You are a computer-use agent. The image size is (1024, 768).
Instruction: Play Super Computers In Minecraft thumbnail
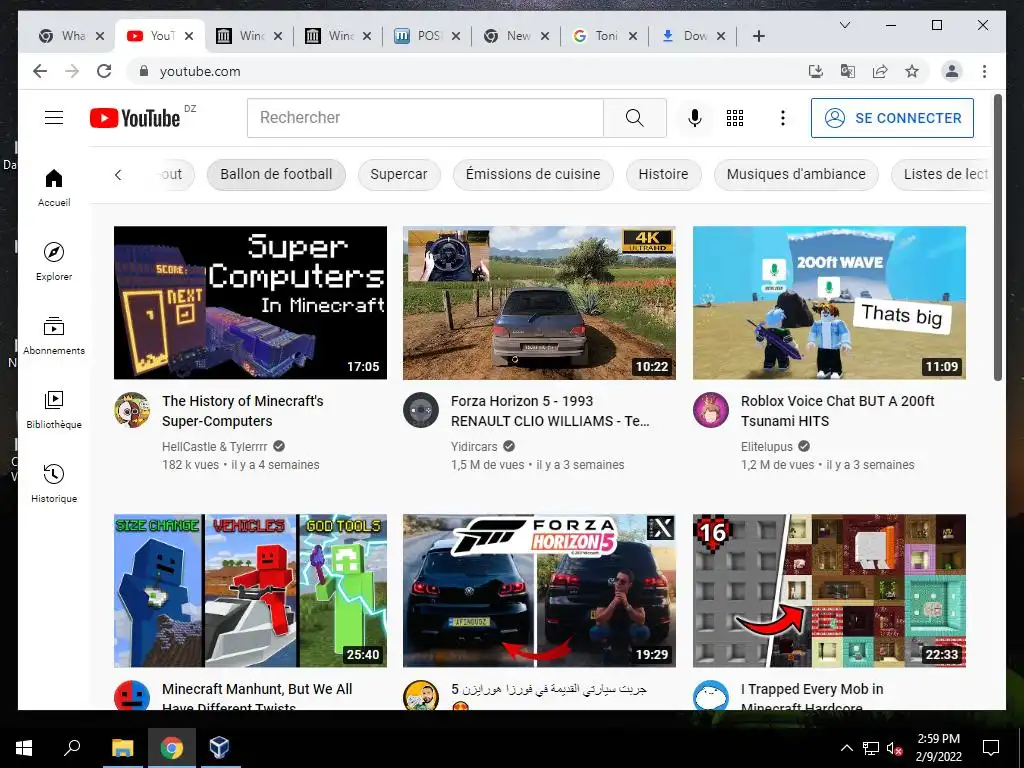click(x=250, y=303)
